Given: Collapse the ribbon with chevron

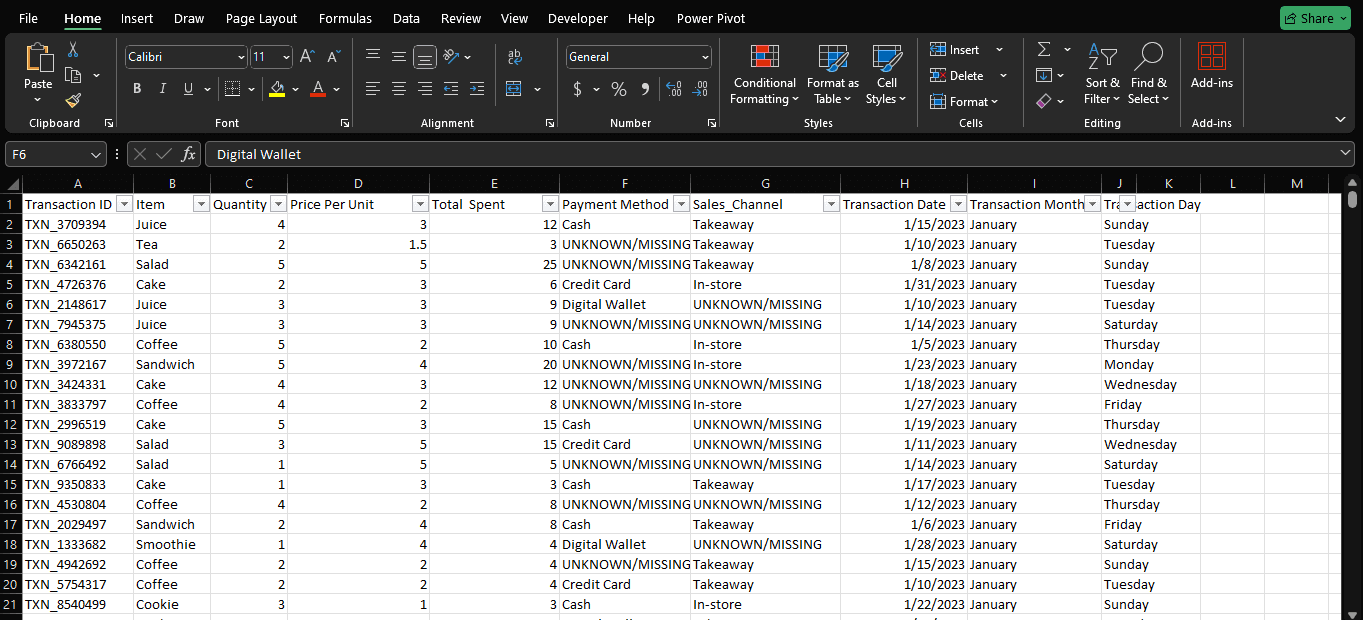Looking at the screenshot, I should pyautogui.click(x=1340, y=119).
